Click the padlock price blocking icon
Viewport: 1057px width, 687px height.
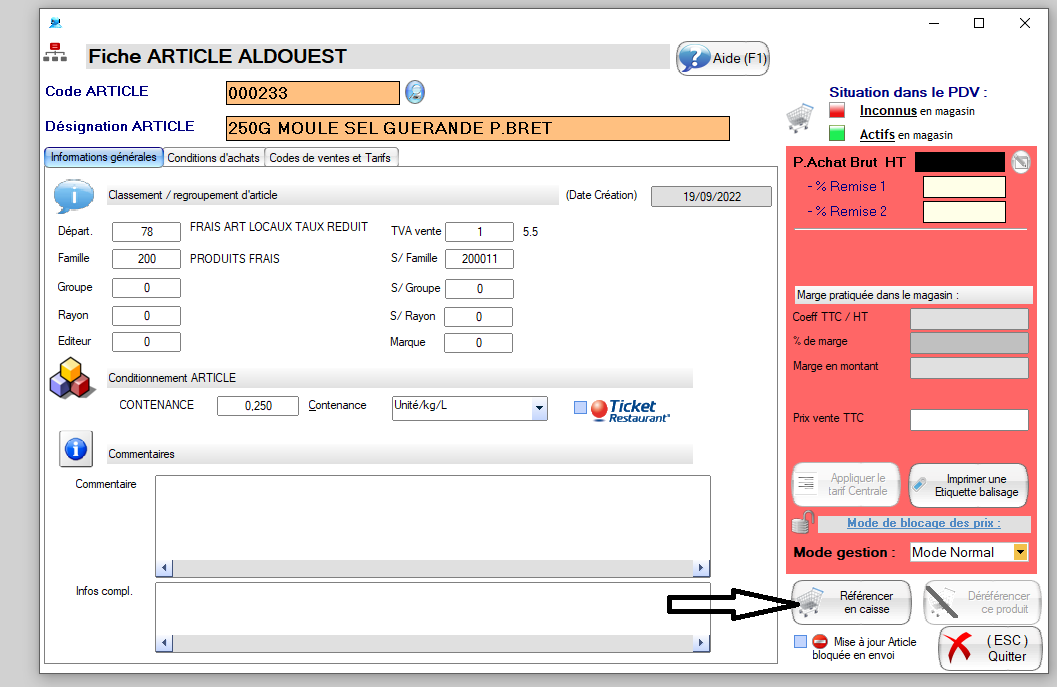point(802,522)
